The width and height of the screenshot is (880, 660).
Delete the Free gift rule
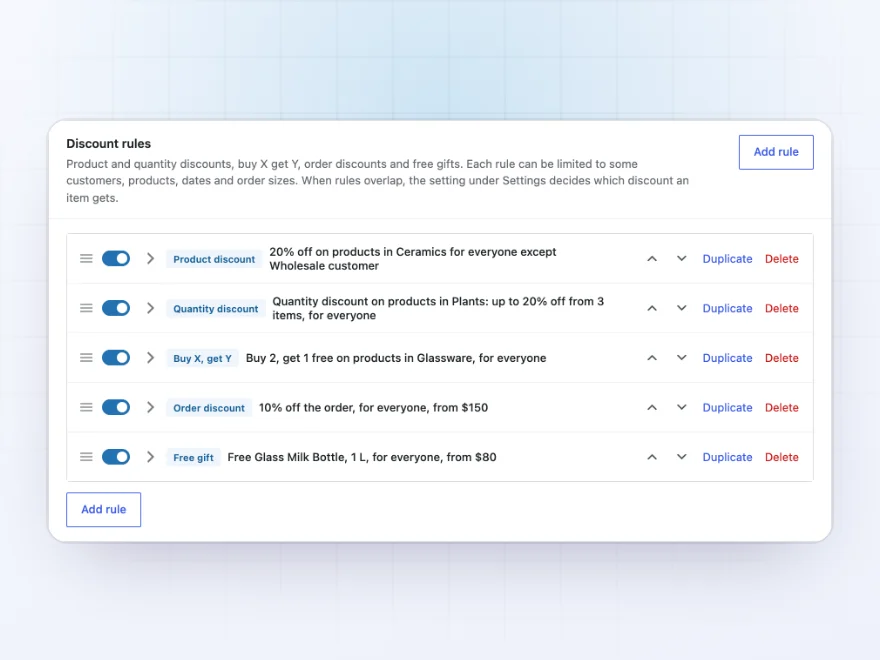[782, 457]
